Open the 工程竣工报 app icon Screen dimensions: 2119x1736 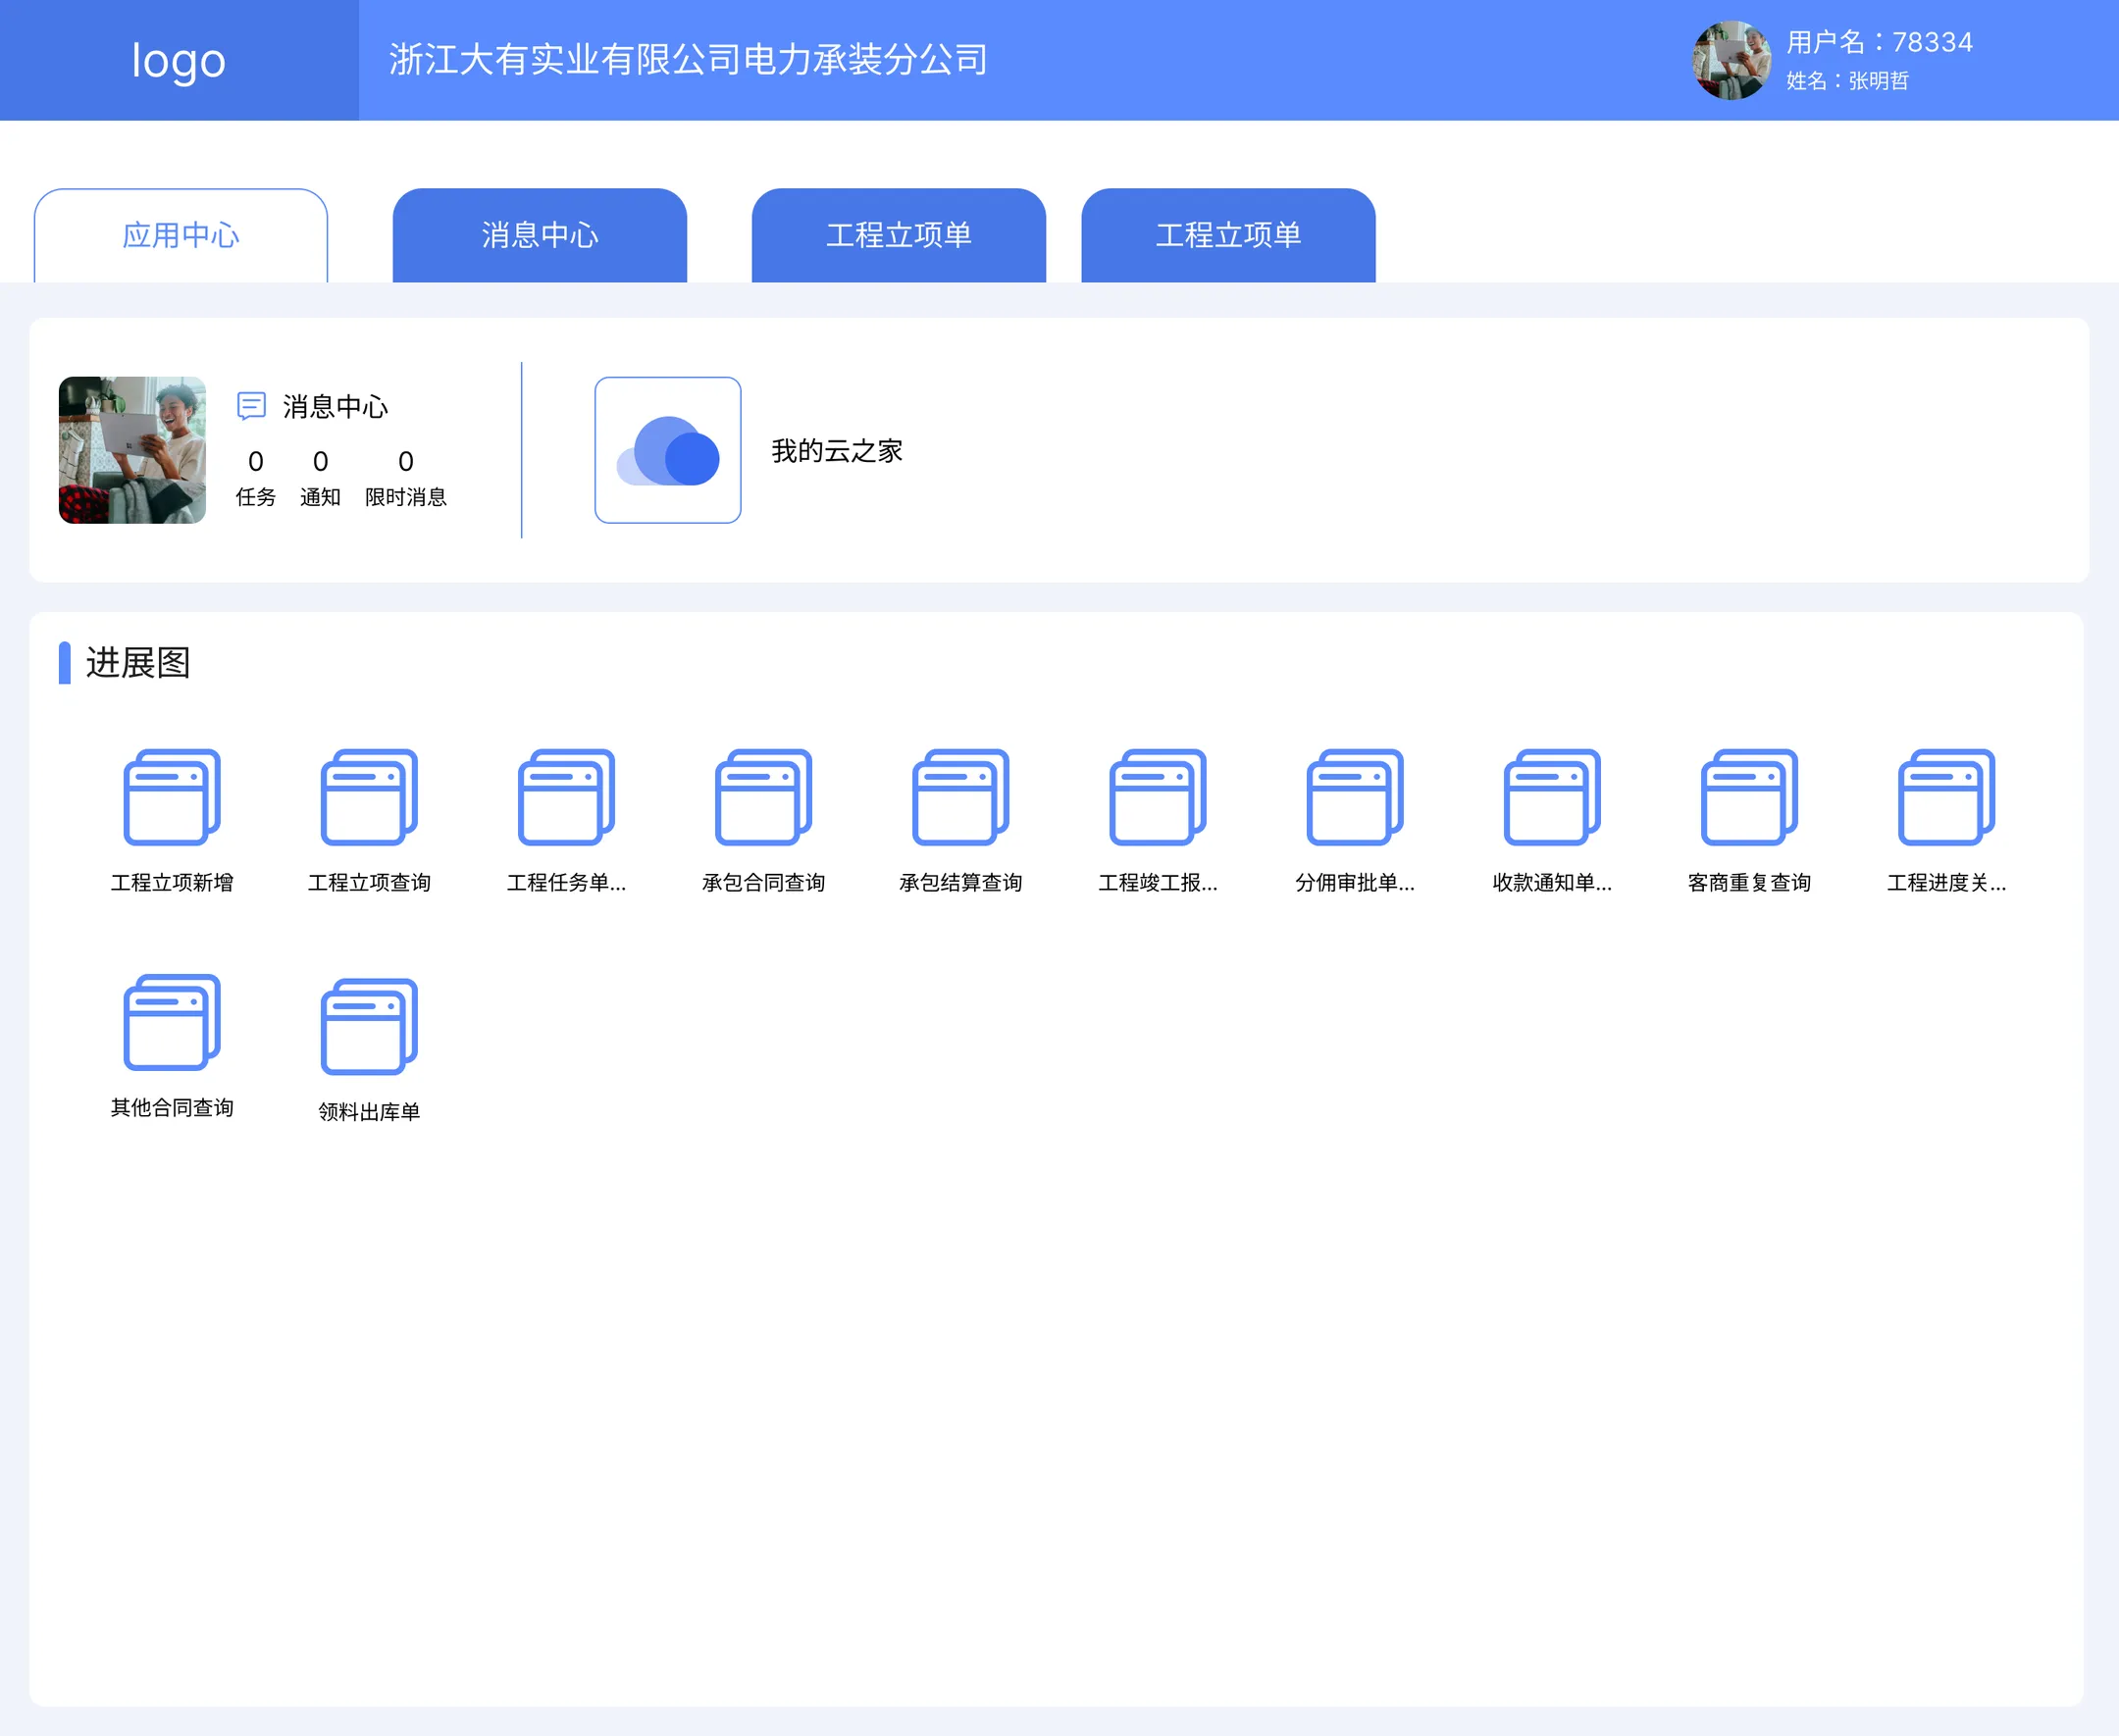(1158, 797)
